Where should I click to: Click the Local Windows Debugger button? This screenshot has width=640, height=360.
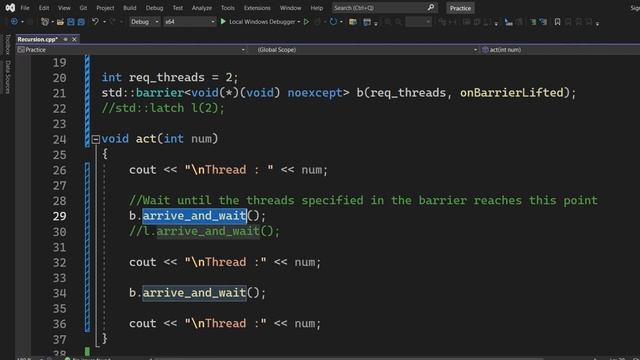(262, 22)
